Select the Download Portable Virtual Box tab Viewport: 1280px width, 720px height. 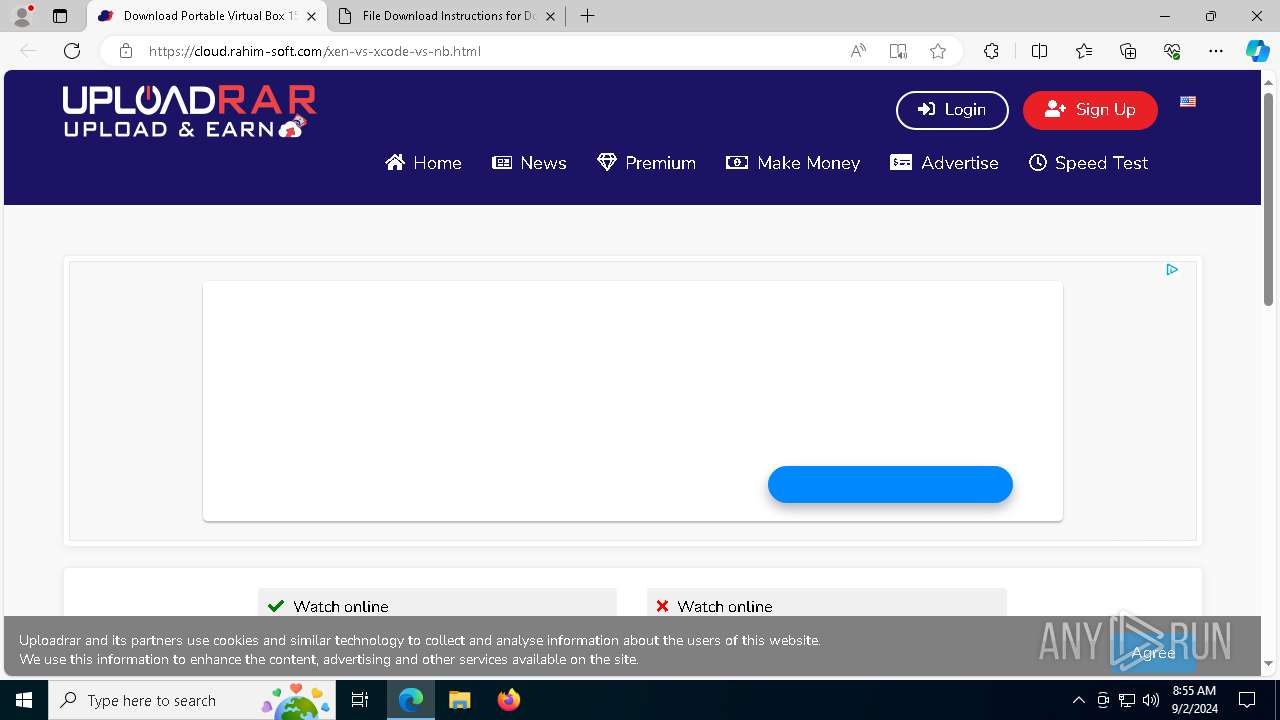208,16
